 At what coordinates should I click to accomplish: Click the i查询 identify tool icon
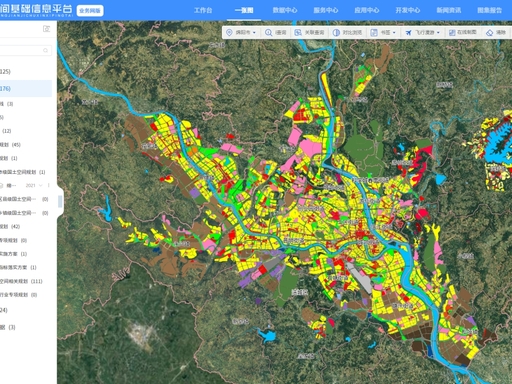pyautogui.click(x=268, y=32)
